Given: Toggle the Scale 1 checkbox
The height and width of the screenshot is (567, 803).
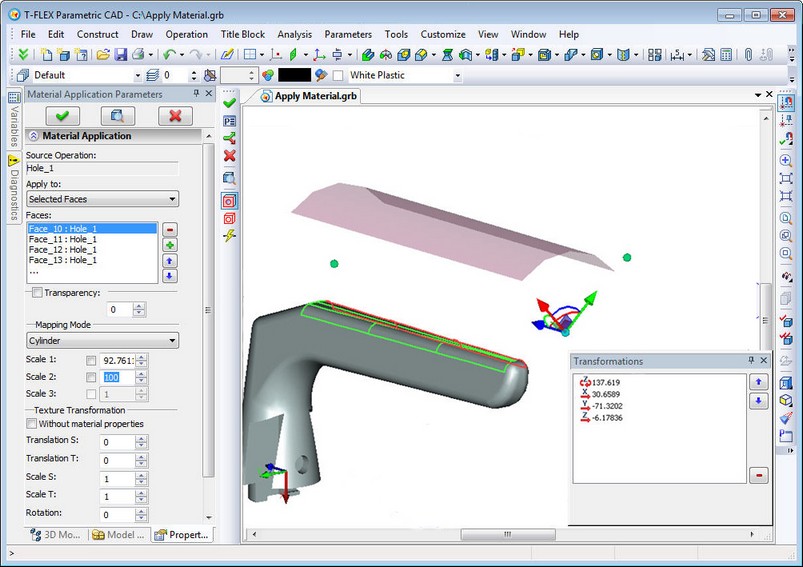Looking at the screenshot, I should click(92, 360).
